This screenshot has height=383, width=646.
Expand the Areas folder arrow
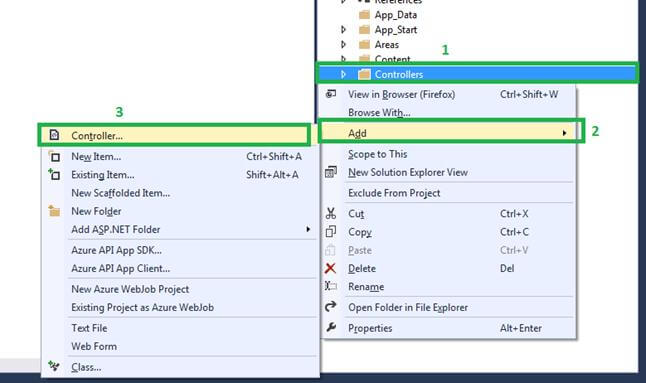343,44
